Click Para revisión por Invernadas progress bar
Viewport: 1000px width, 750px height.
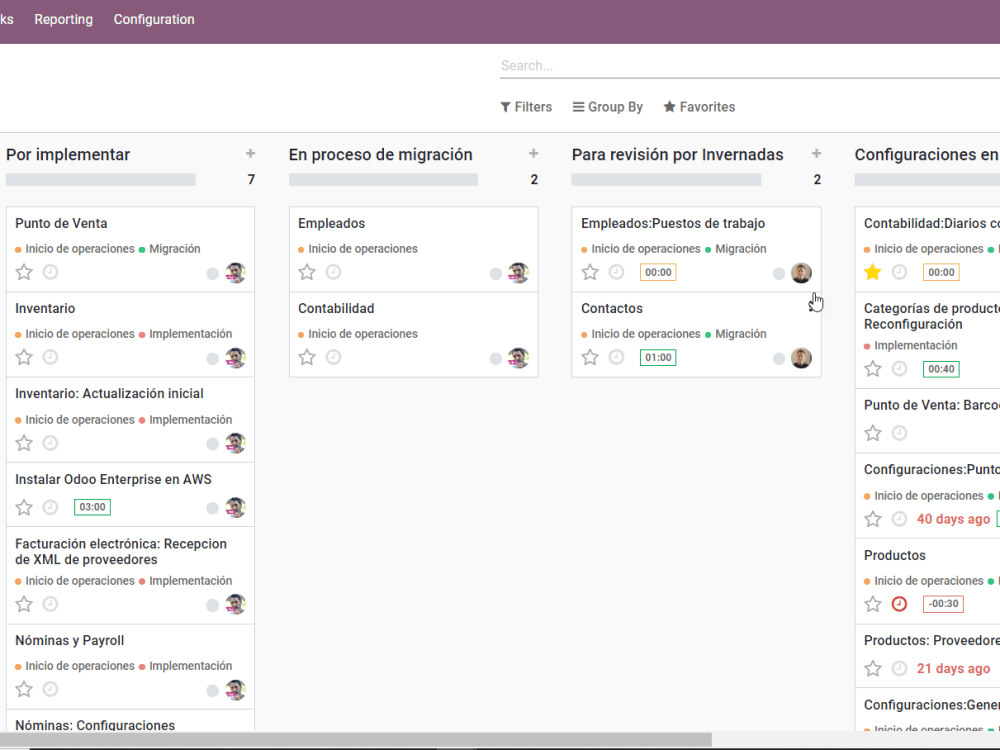pos(666,180)
